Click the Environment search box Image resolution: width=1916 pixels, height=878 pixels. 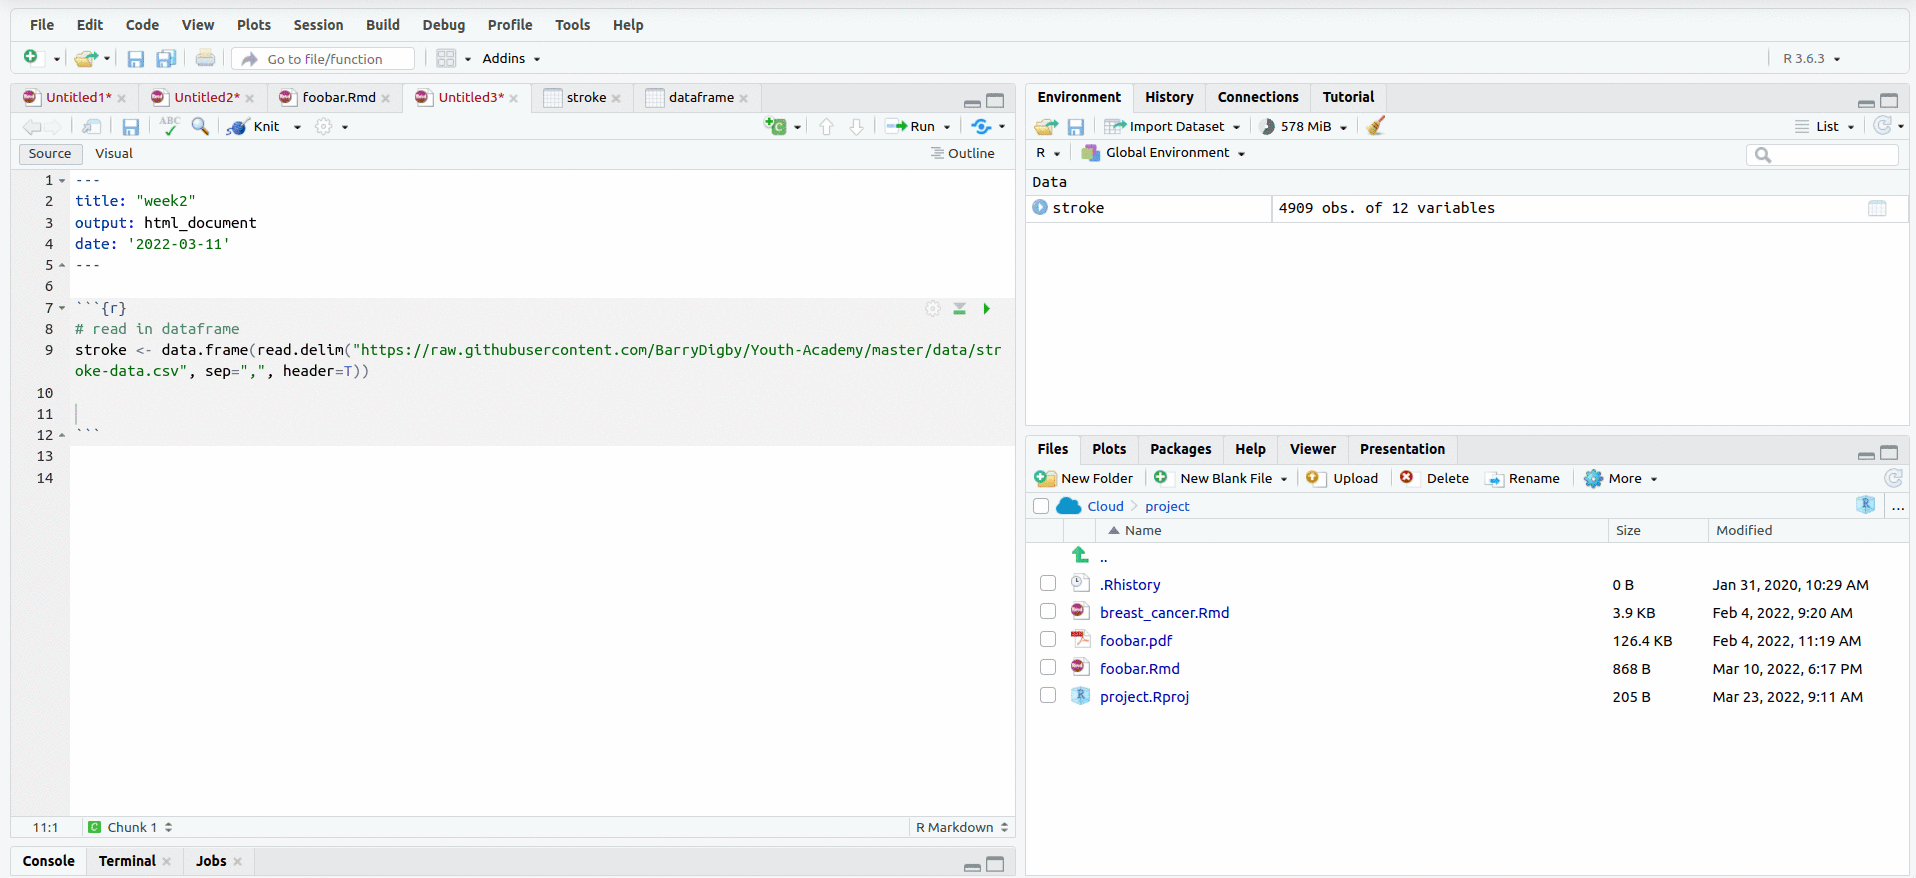pos(1822,154)
